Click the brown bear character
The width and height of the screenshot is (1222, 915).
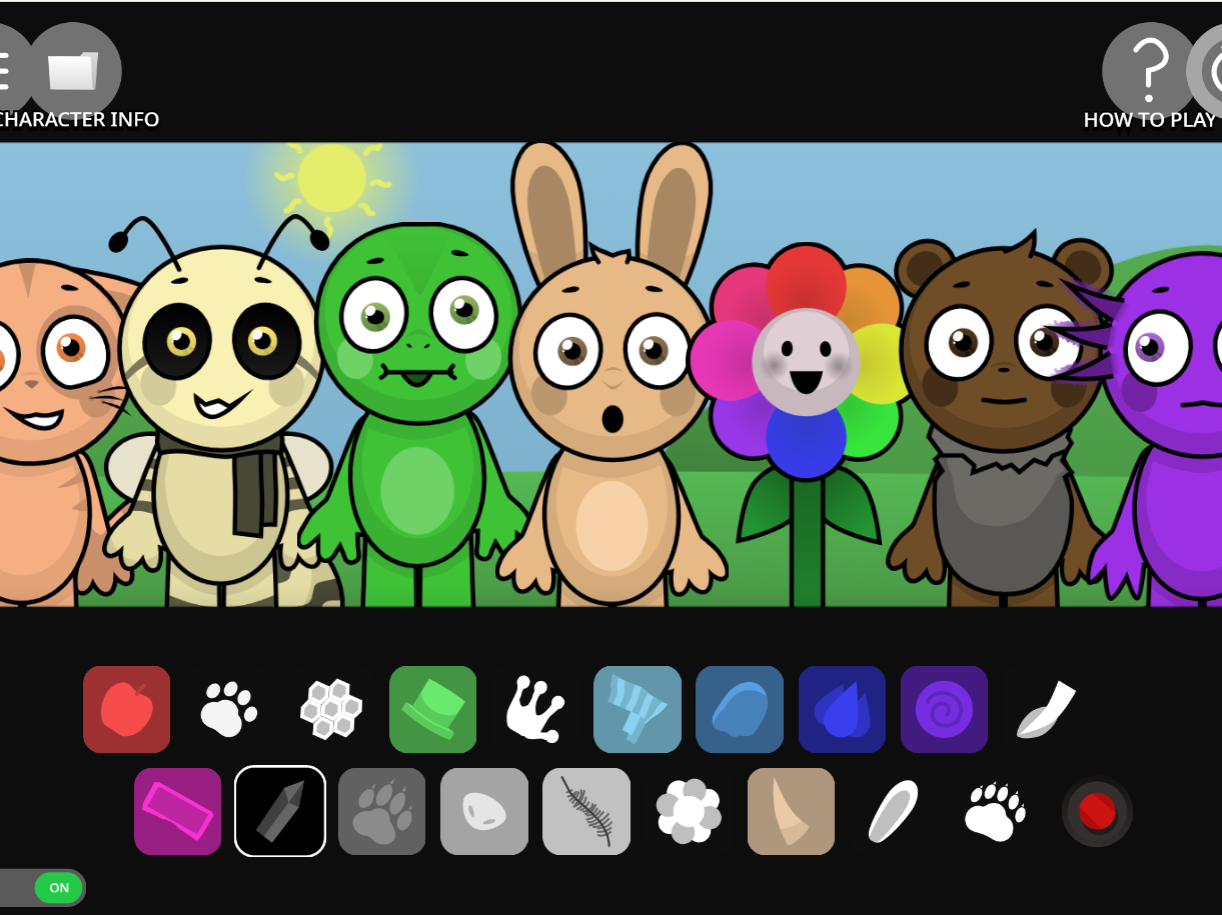coord(1000,420)
